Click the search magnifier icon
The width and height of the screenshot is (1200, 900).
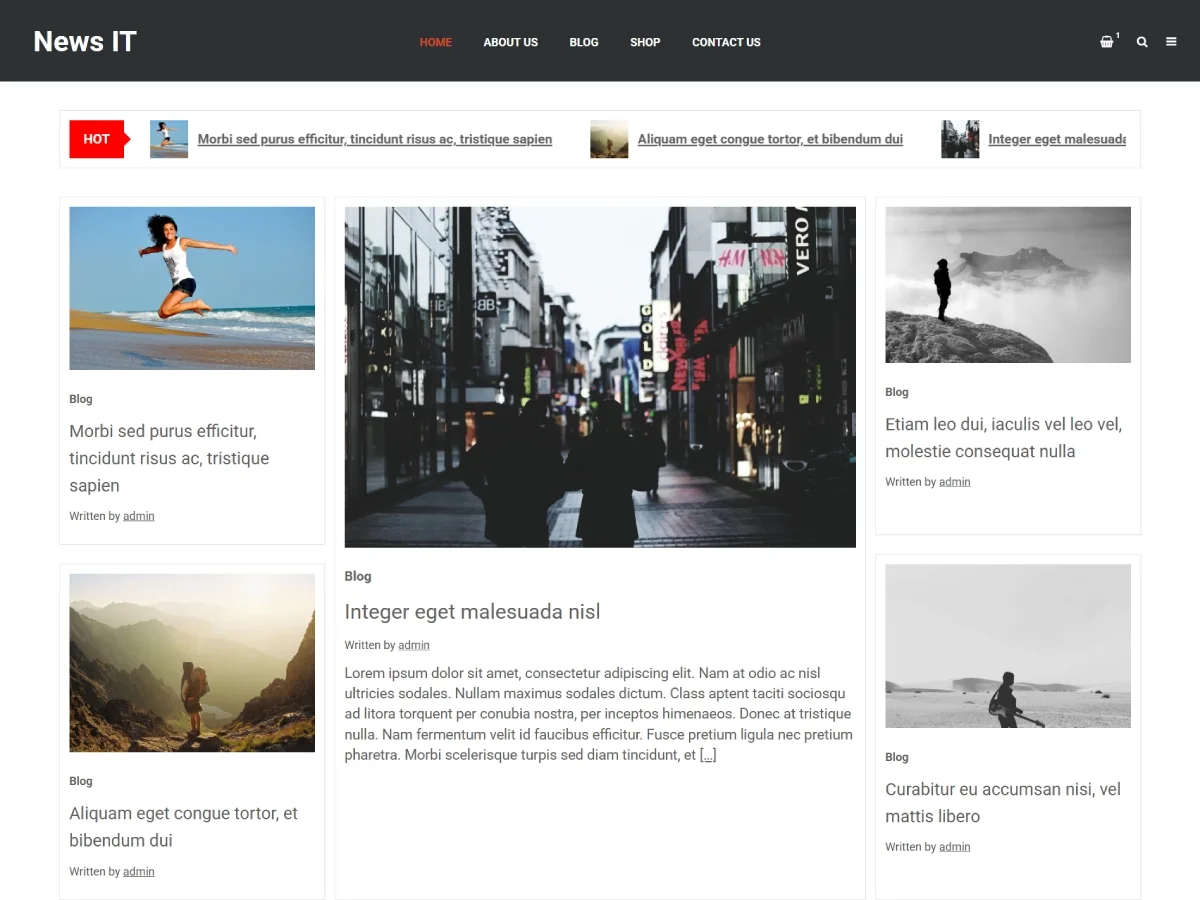point(1142,42)
